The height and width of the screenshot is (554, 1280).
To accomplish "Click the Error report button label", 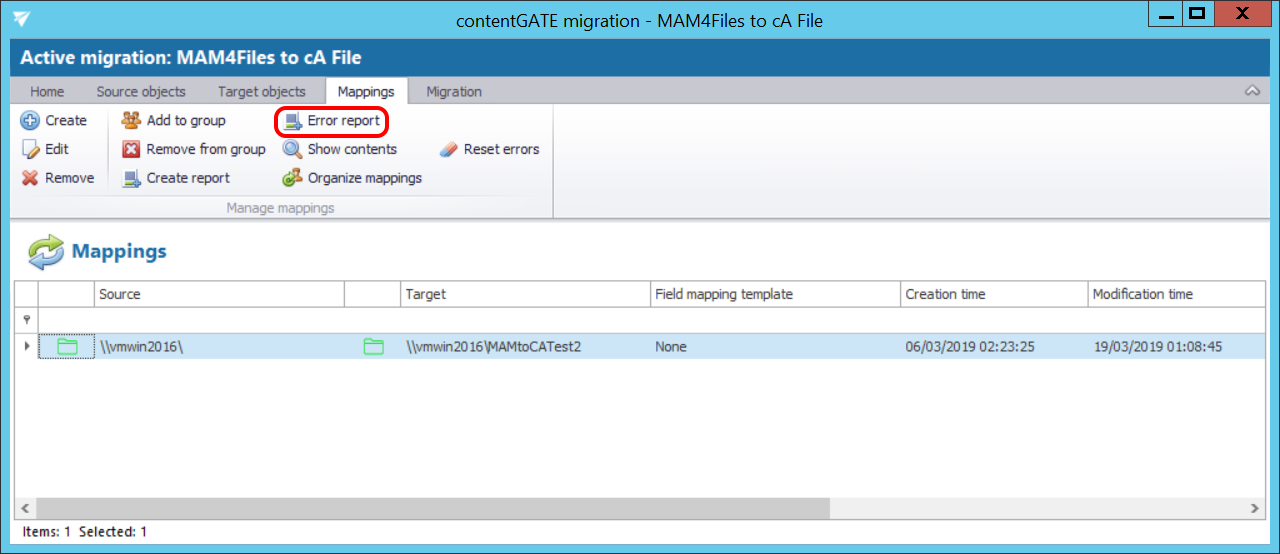I will click(343, 121).
